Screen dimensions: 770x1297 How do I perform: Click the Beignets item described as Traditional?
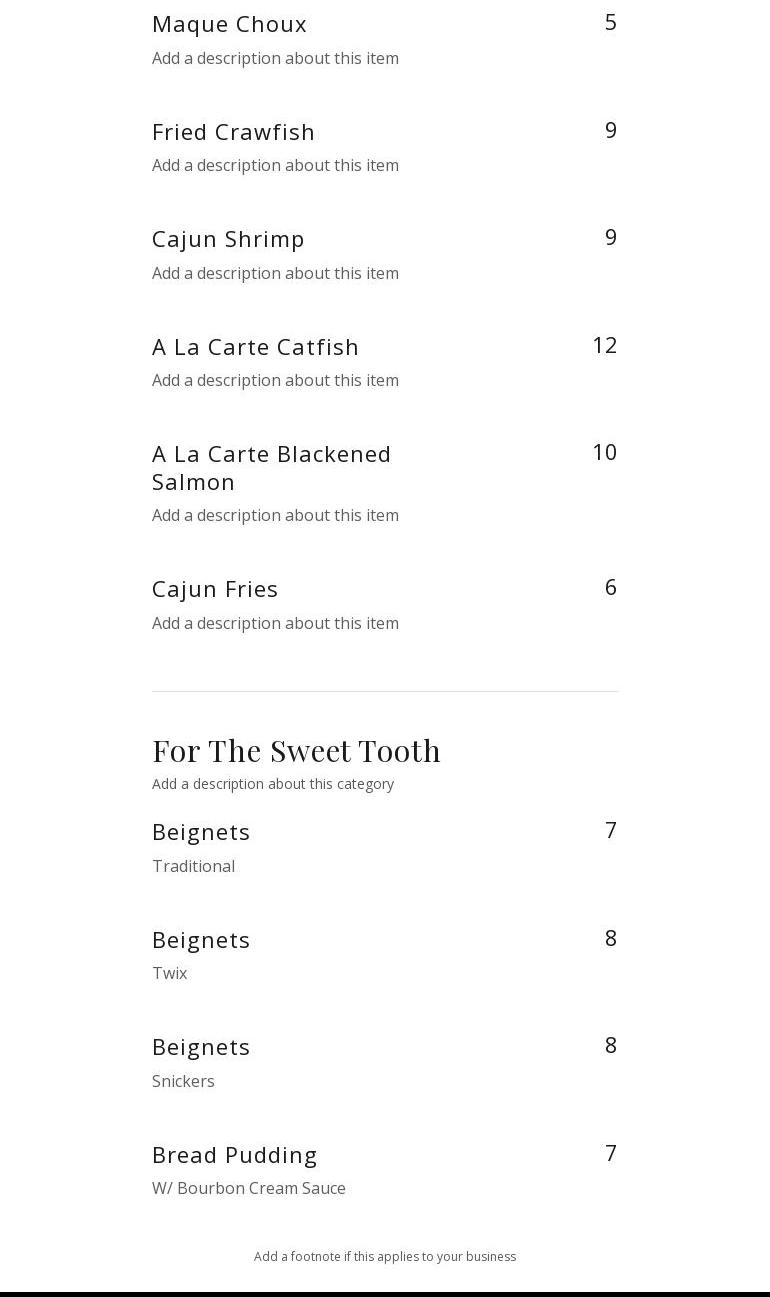[201, 832]
